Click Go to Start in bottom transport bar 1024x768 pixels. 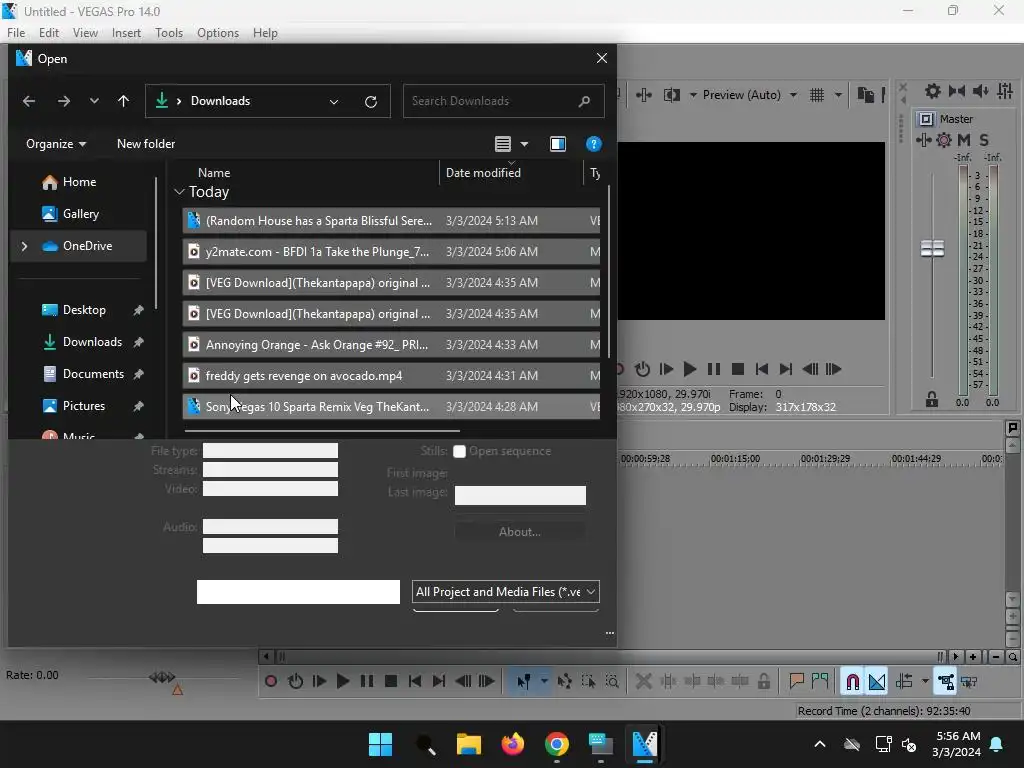pos(414,681)
